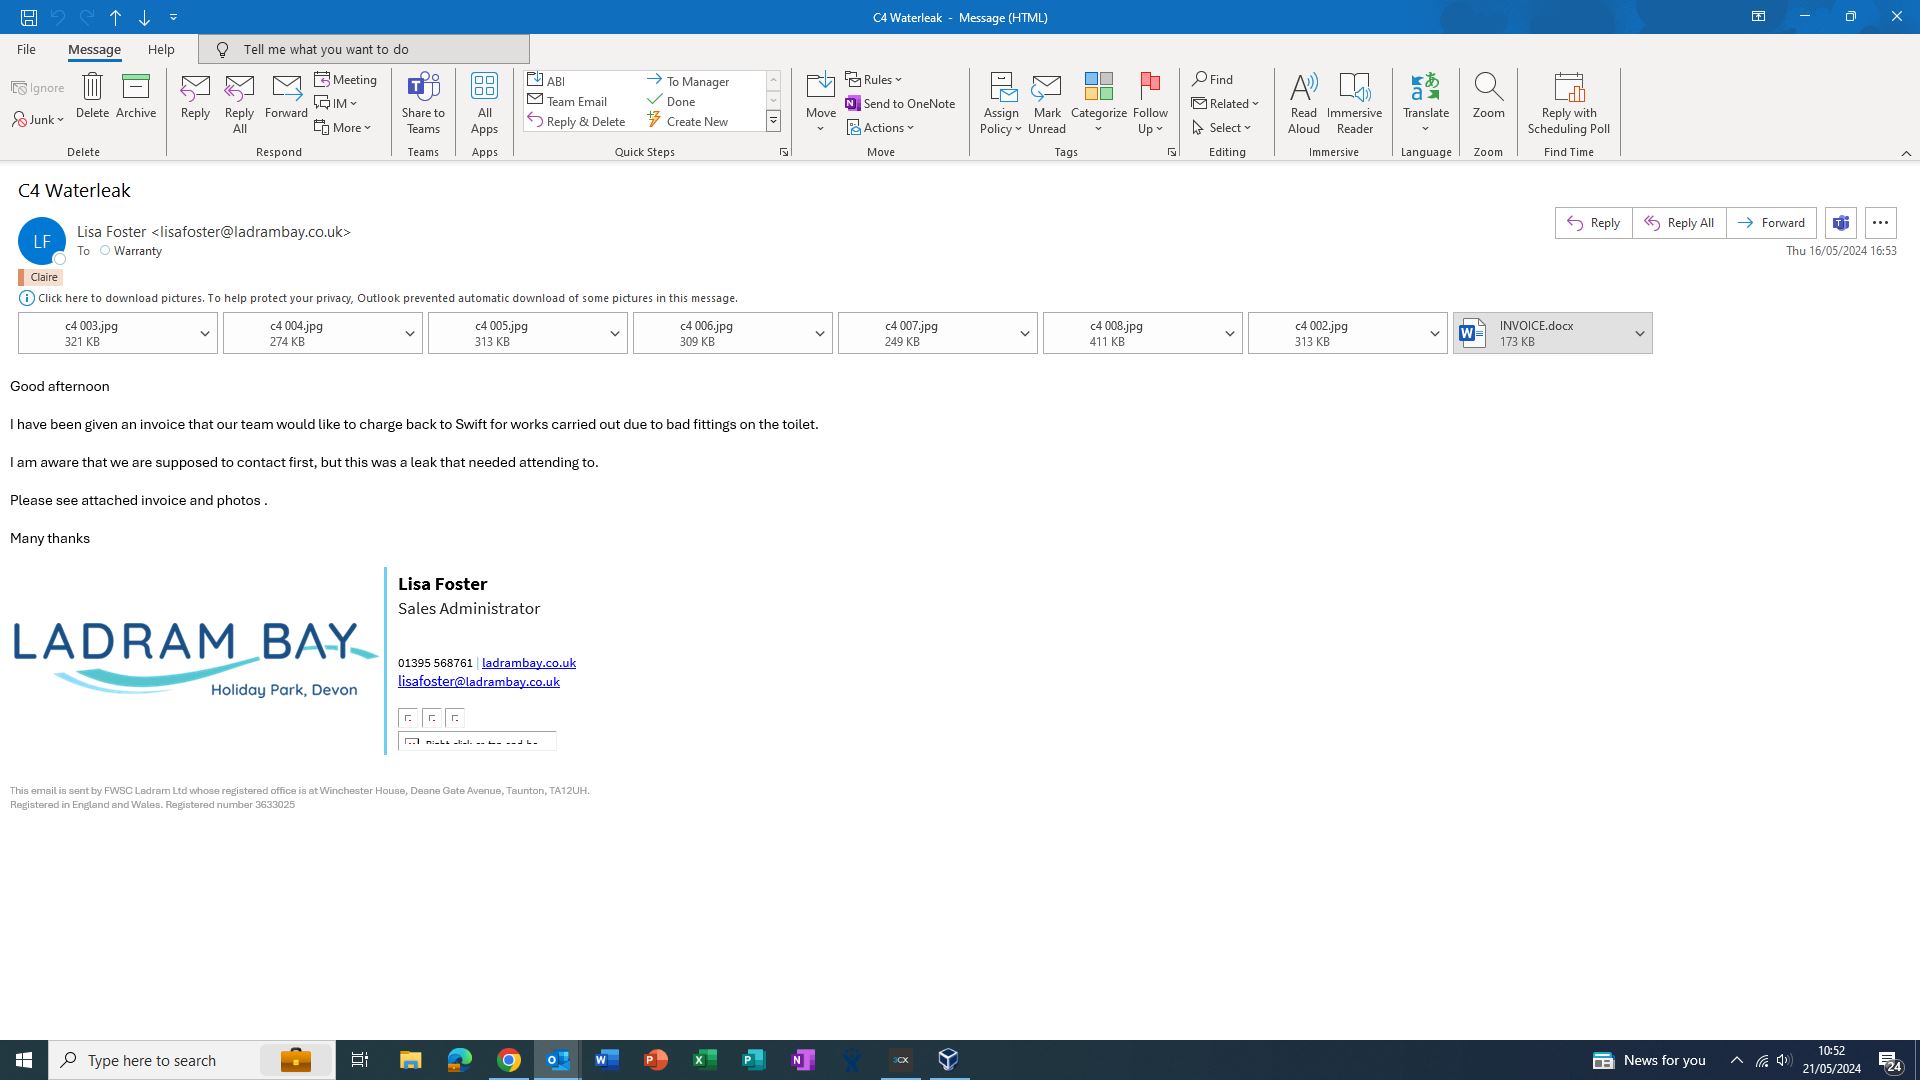Click the Claire category tag
Screen dimensions: 1920x1080
pos(43,277)
